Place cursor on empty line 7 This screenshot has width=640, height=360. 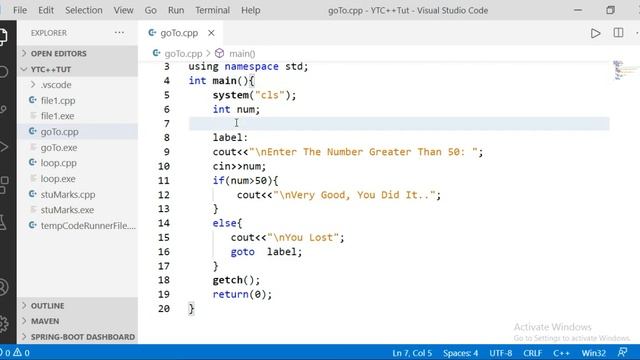[399, 124]
